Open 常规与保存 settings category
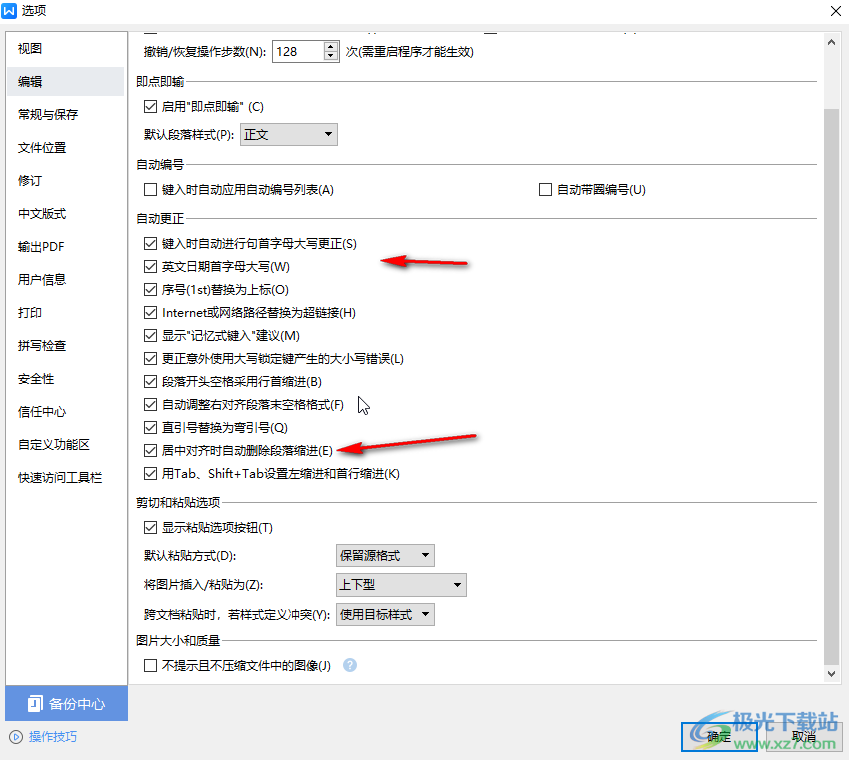849x760 pixels. [x=48, y=115]
